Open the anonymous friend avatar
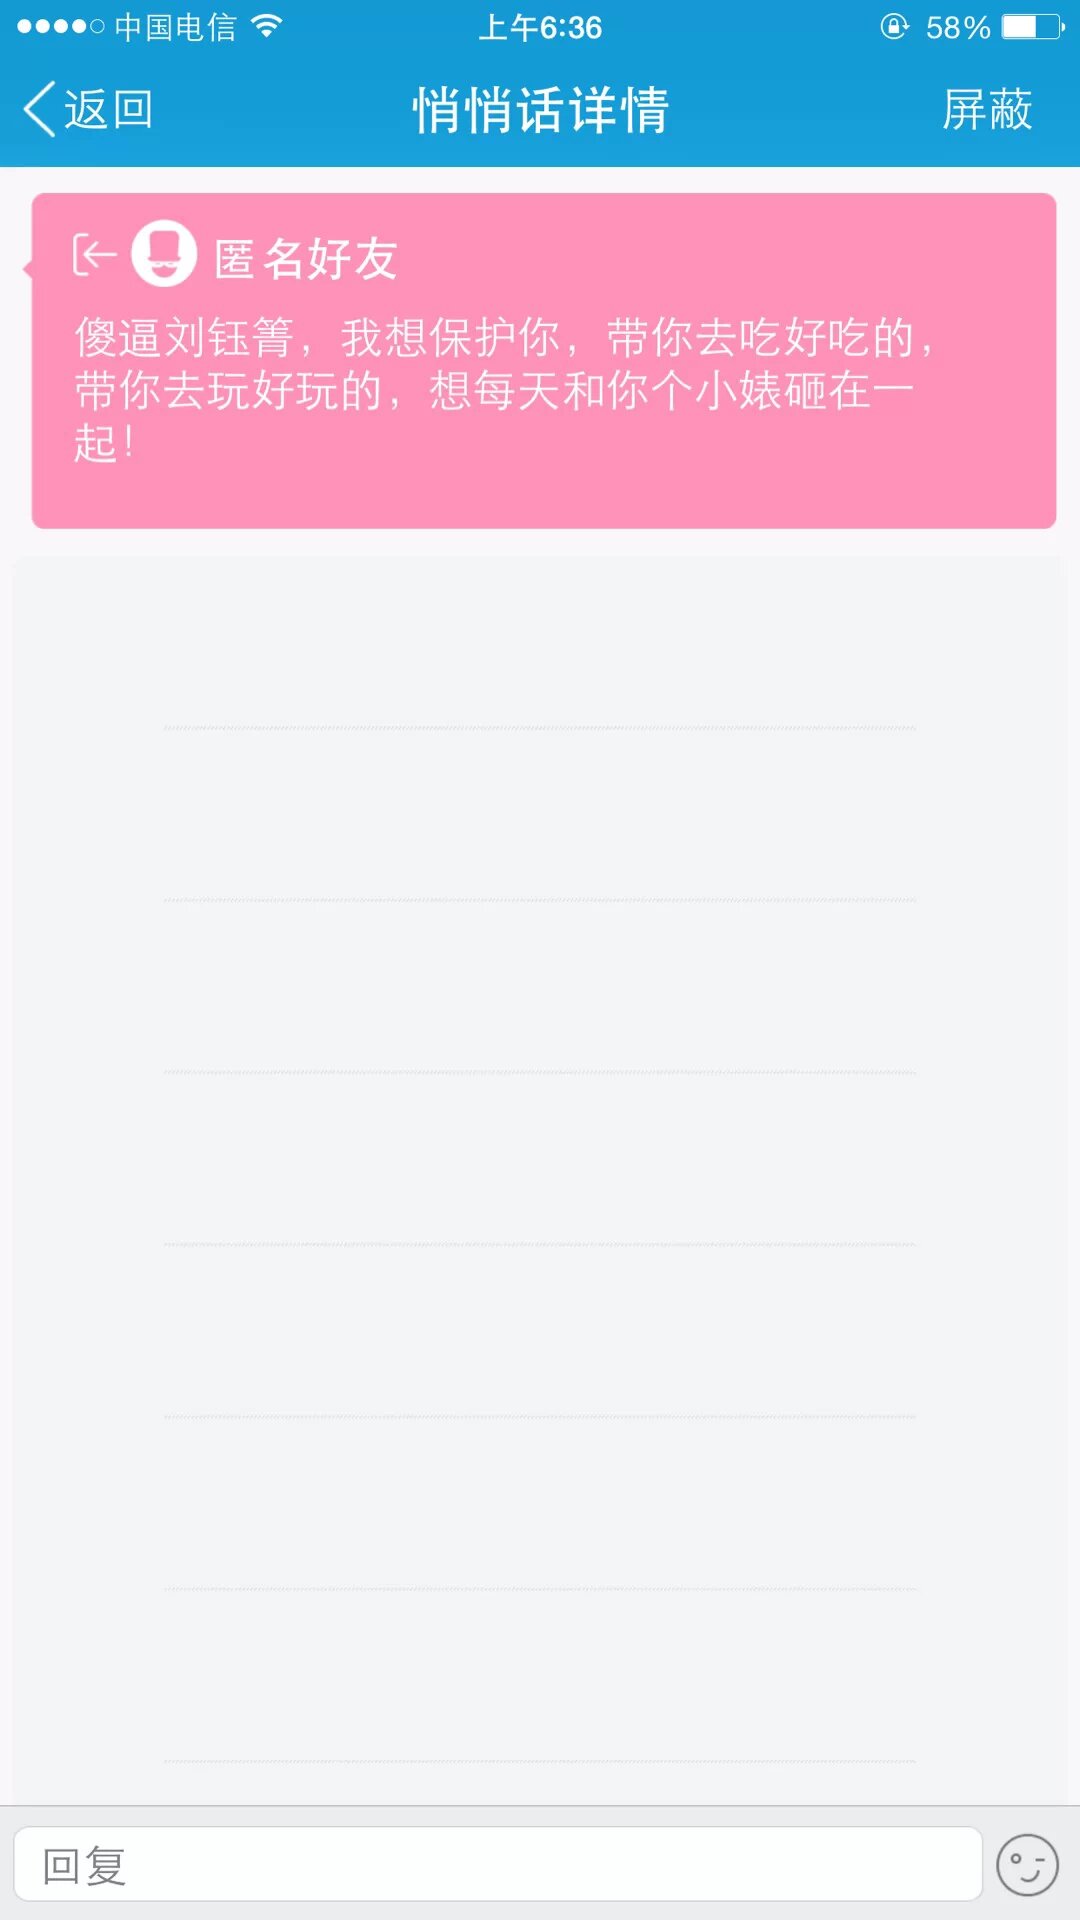 tap(164, 254)
